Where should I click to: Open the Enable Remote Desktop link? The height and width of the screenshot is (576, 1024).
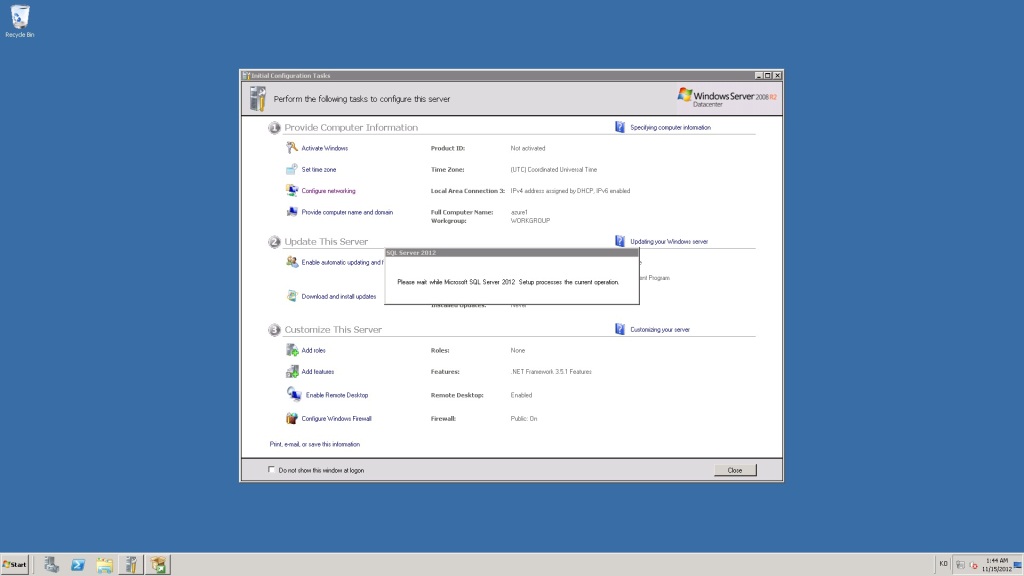[x=337, y=395]
